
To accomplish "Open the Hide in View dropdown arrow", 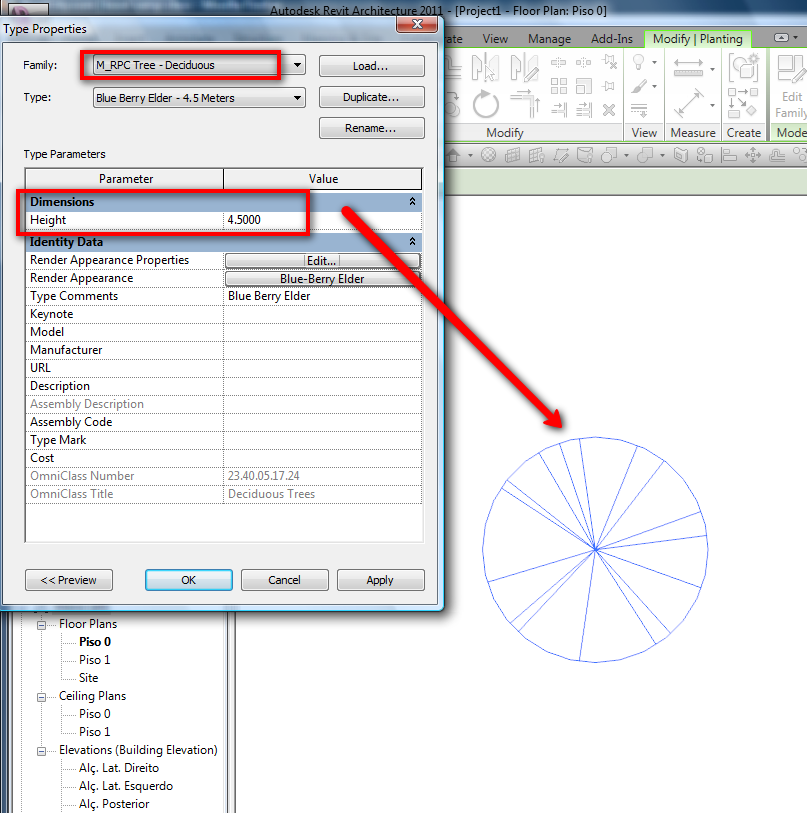I will tap(655, 62).
